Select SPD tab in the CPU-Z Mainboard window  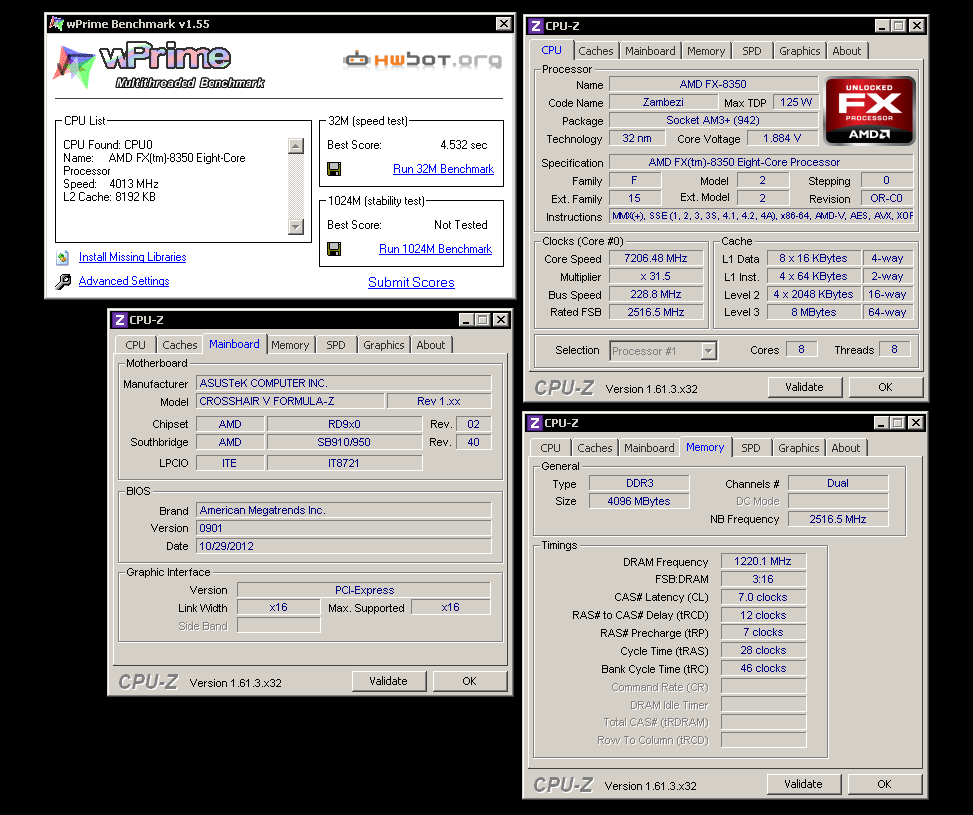(336, 345)
